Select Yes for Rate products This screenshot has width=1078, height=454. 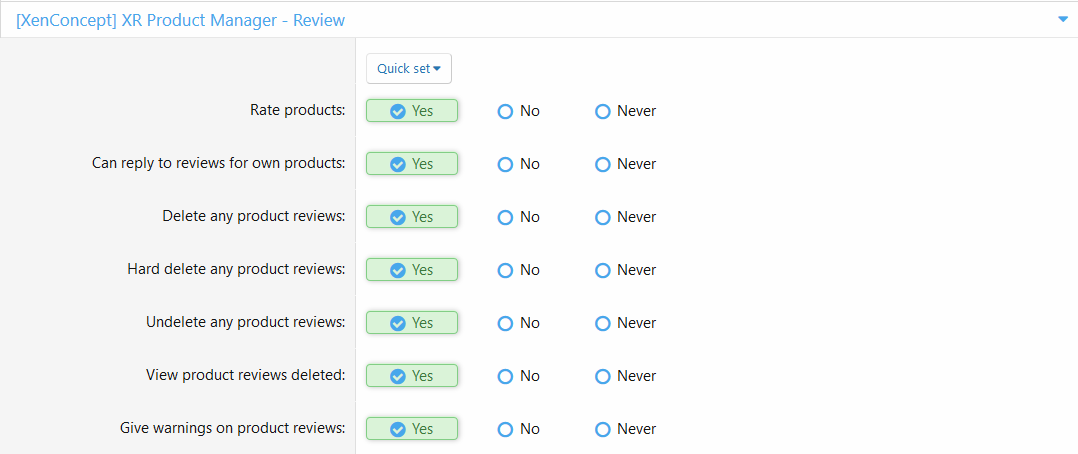412,111
